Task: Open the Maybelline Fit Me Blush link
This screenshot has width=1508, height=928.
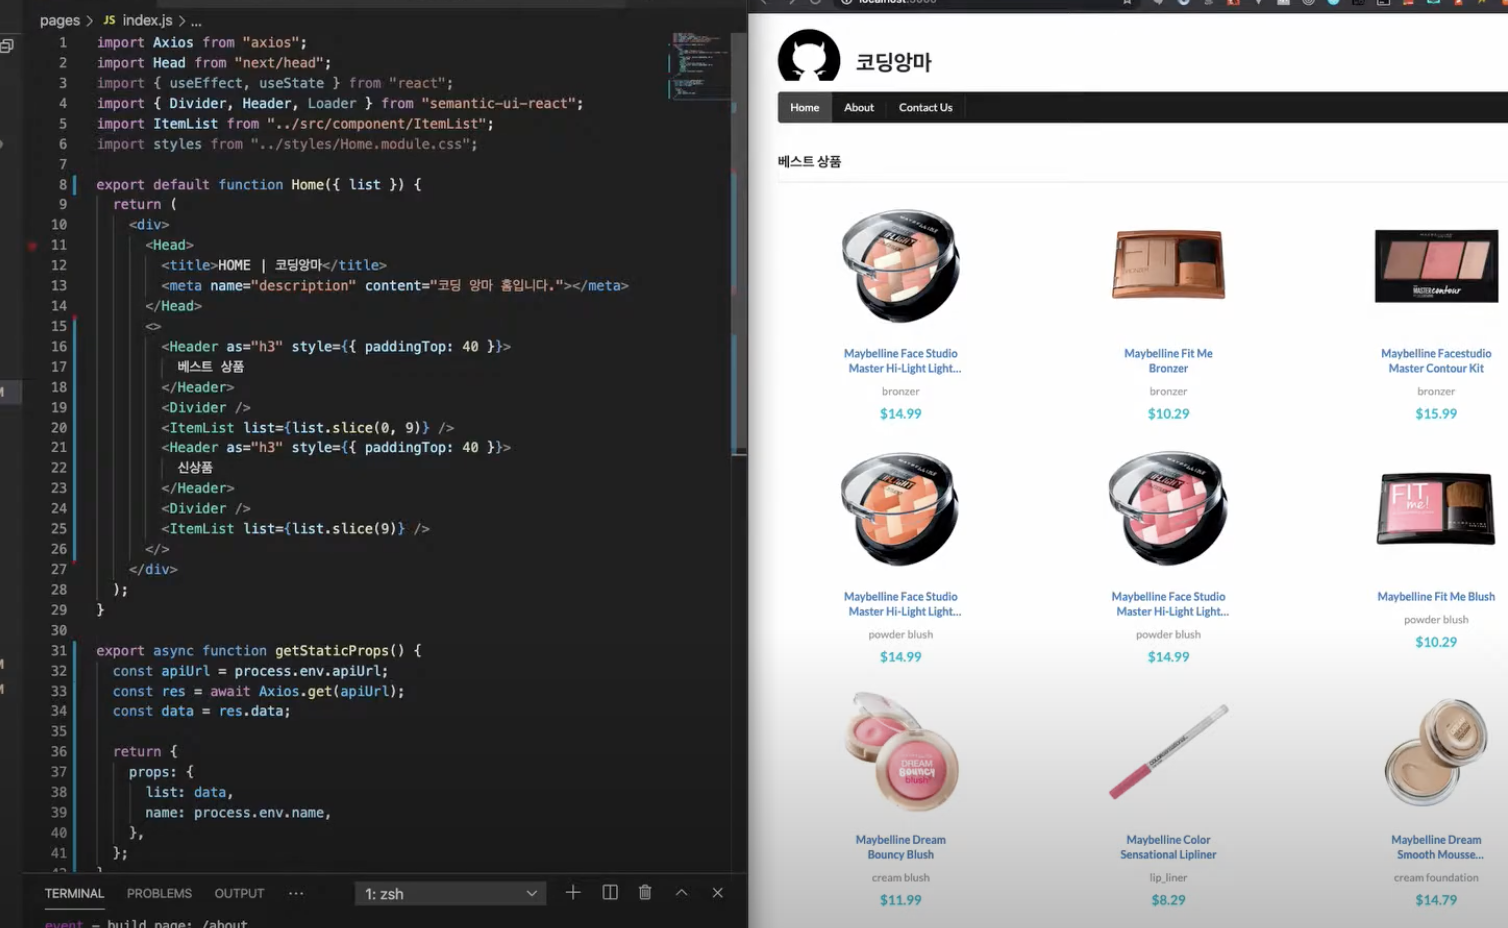Action: (1436, 597)
